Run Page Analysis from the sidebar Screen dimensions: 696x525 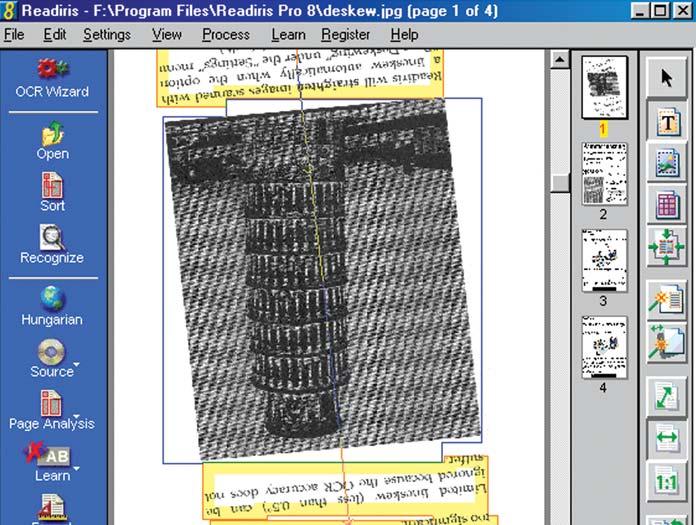[51, 403]
